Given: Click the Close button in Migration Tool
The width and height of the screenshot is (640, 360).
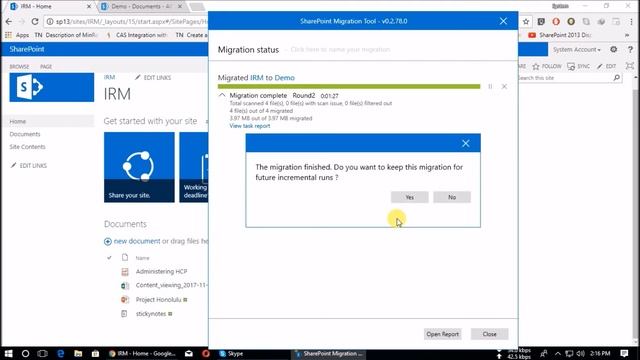Looking at the screenshot, I should pos(489,334).
